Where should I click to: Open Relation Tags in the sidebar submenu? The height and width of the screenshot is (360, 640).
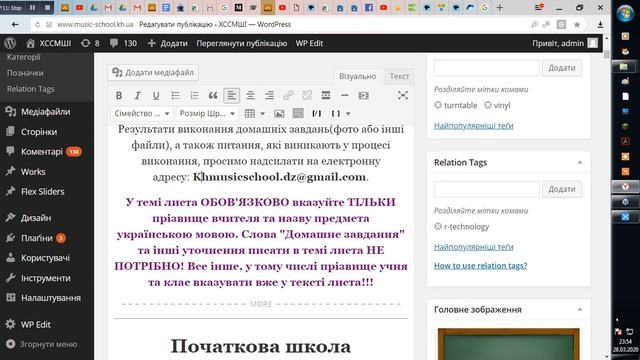[31, 89]
